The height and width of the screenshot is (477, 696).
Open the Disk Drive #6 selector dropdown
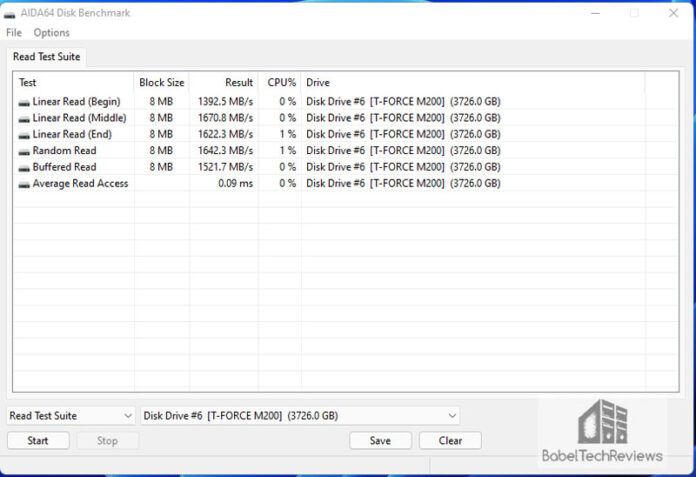(300, 416)
